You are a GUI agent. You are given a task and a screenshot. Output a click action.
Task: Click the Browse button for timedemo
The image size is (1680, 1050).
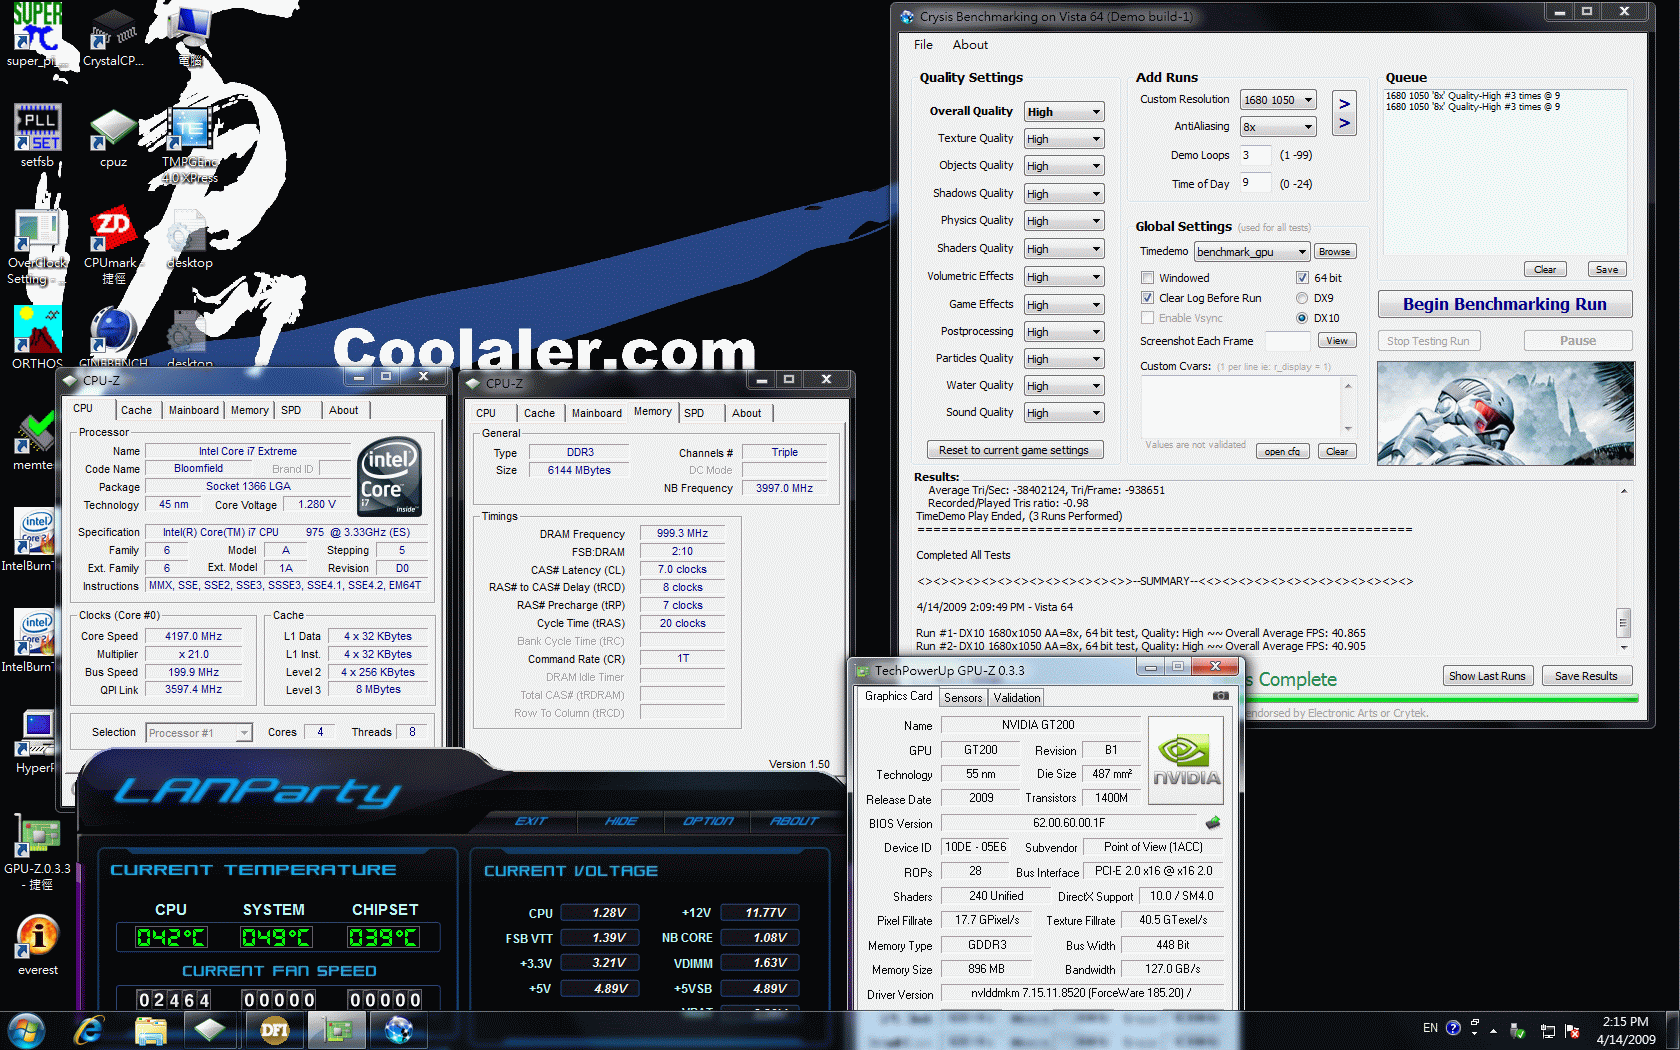pos(1334,252)
